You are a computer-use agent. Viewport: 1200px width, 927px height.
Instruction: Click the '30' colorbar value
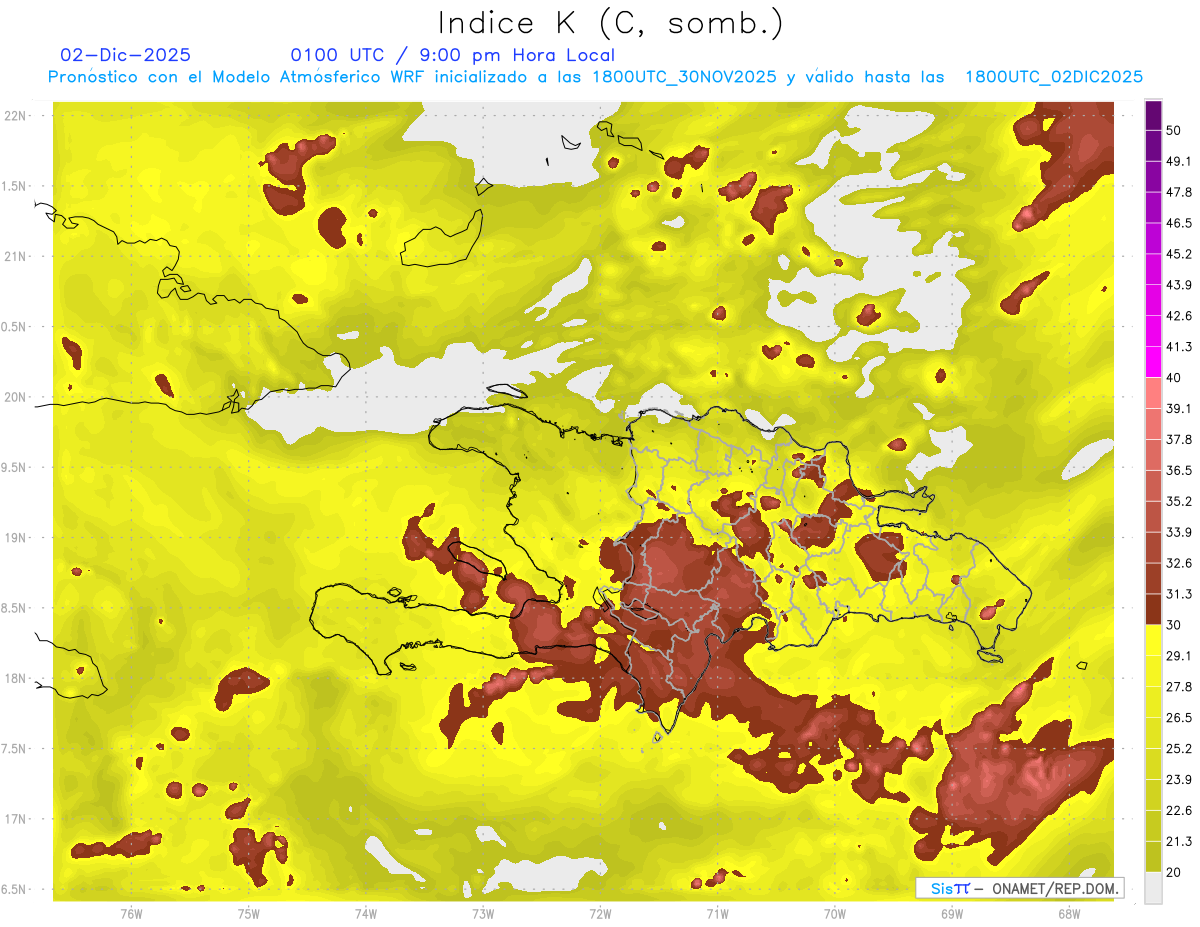1175,625
